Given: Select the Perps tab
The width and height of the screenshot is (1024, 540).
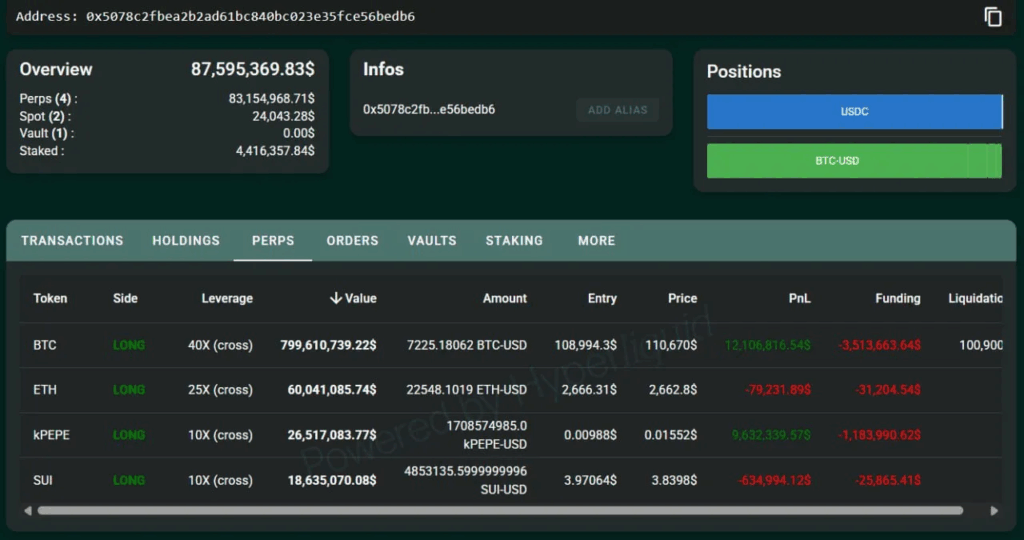Looking at the screenshot, I should pyautogui.click(x=273, y=241).
